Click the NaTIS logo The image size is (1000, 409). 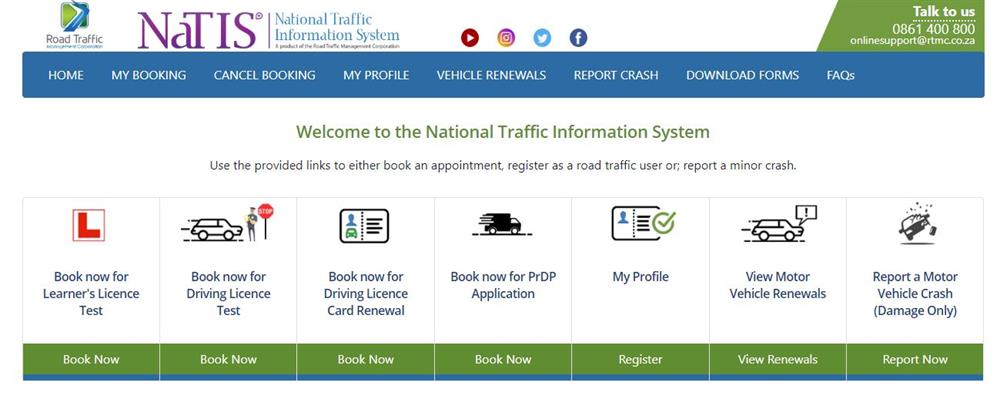[200, 31]
